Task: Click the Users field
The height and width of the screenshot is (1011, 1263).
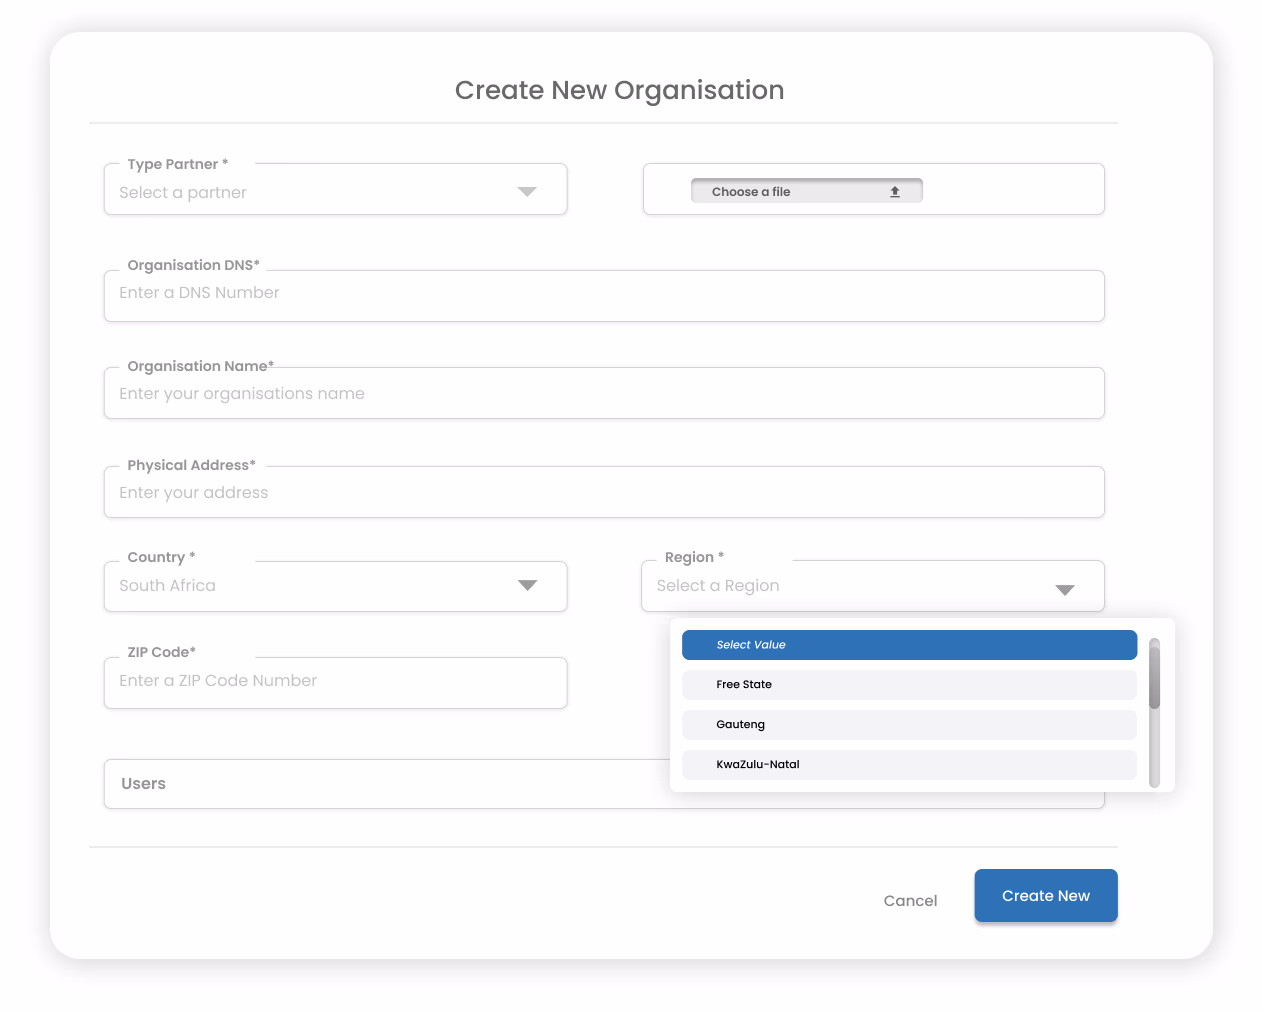Action: [385, 784]
